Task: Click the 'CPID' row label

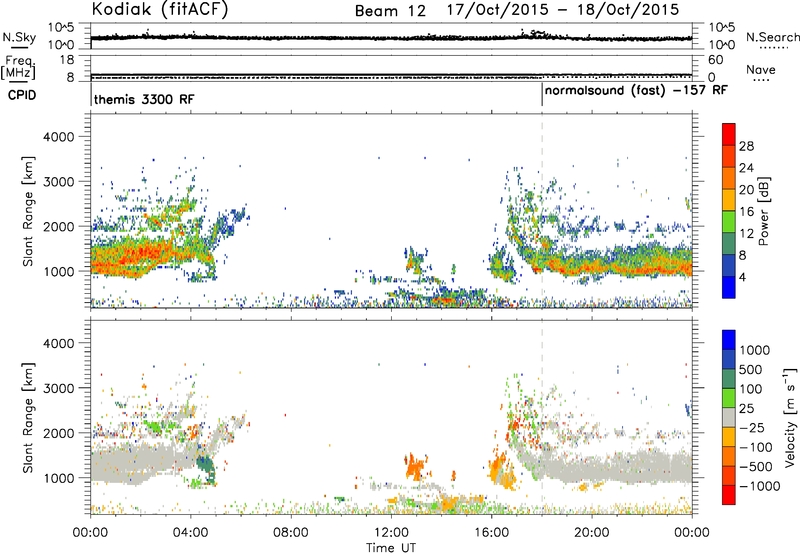Action: click(22, 95)
